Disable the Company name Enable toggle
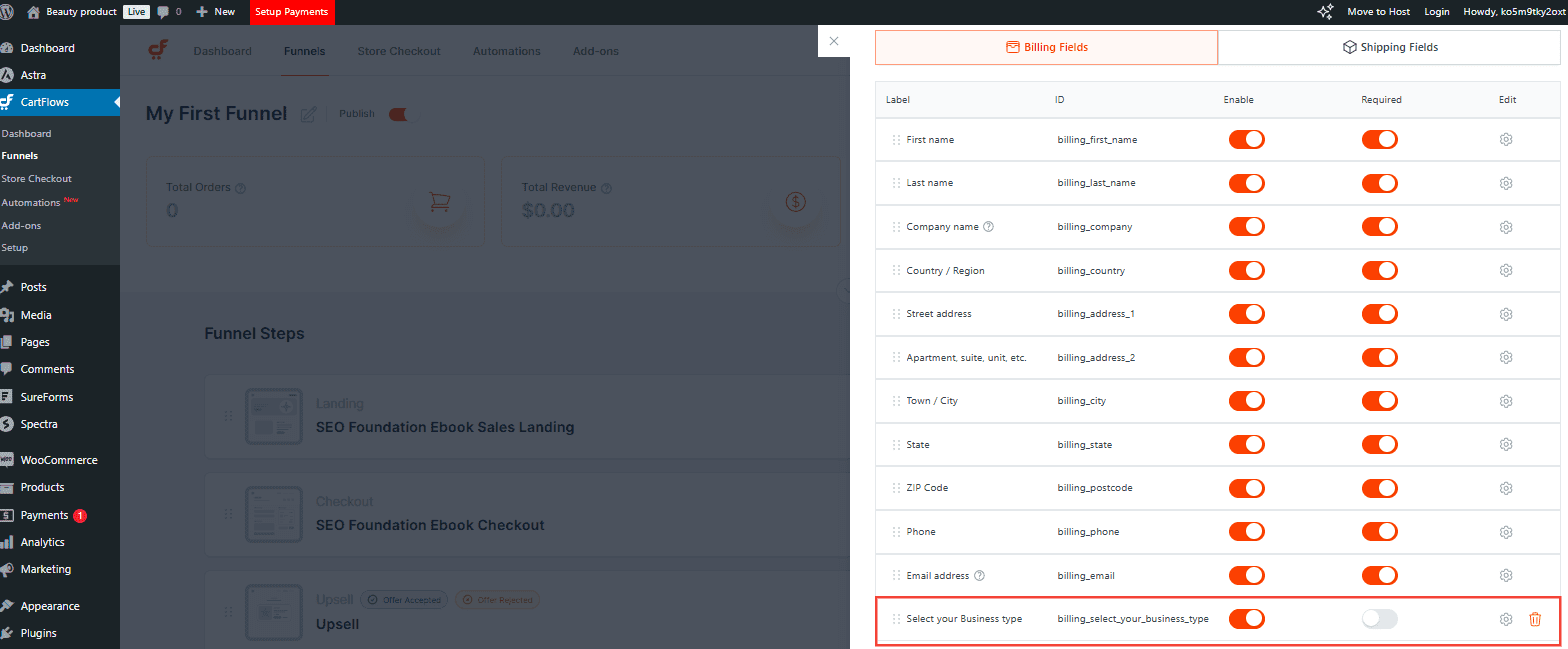This screenshot has height=649, width=1568. 1246,227
